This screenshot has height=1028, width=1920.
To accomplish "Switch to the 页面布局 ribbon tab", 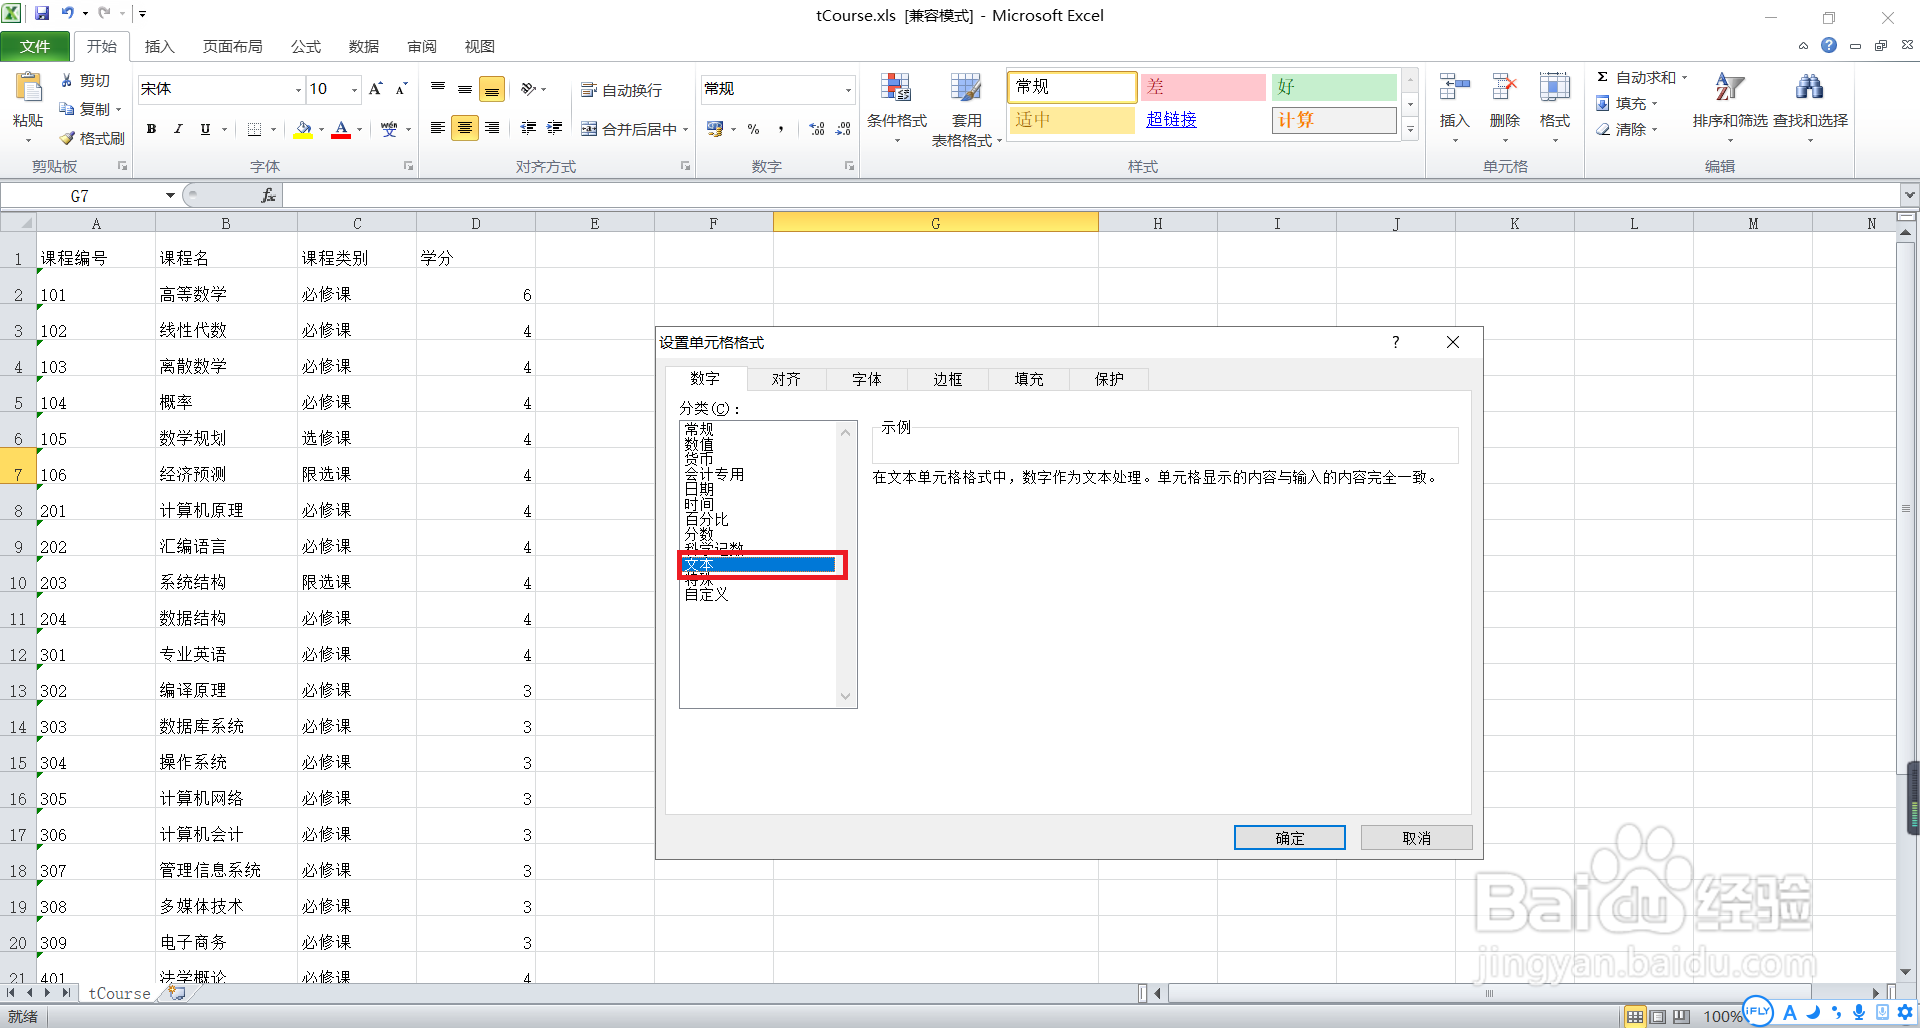I will pos(232,46).
